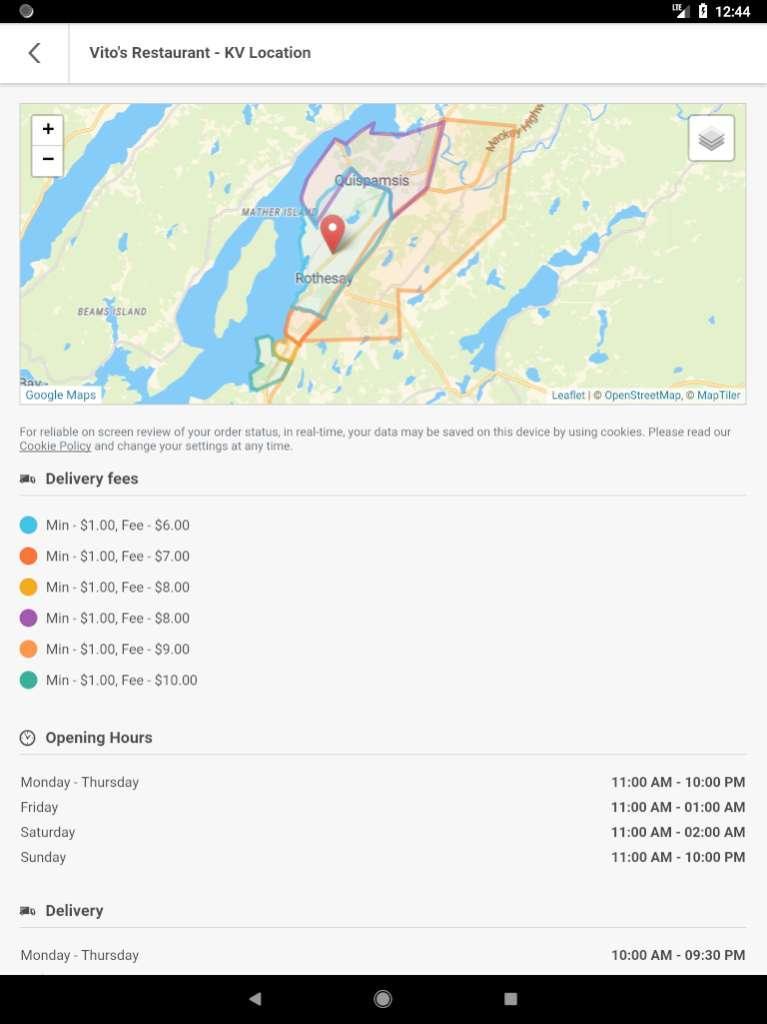The image size is (767, 1024).
Task: Tap the Sunday opening hours label
Action: click(x=43, y=857)
